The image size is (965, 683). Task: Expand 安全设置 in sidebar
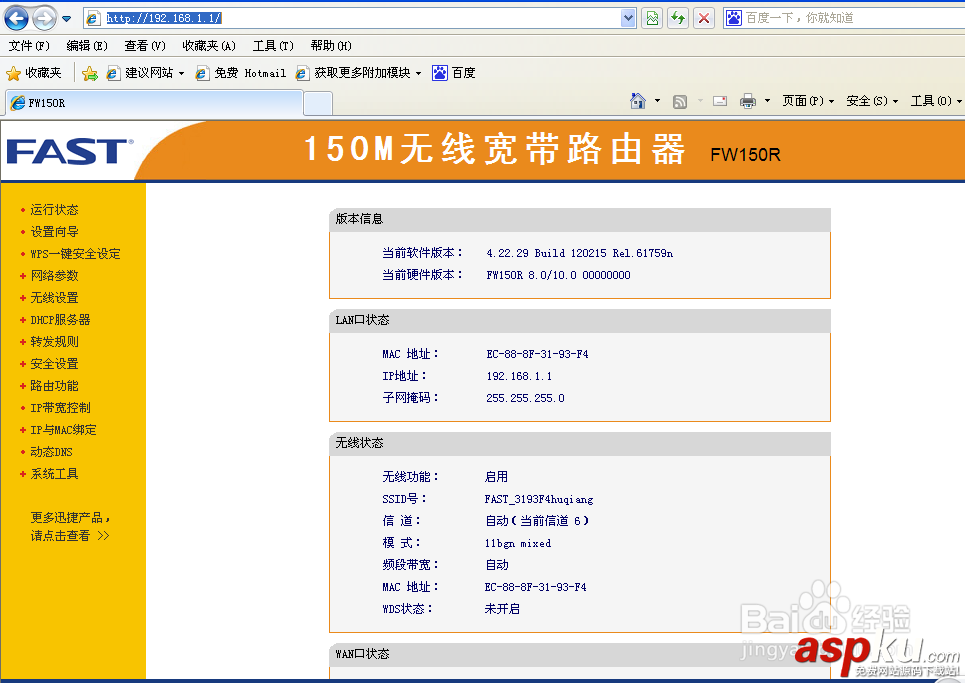pyautogui.click(x=54, y=364)
